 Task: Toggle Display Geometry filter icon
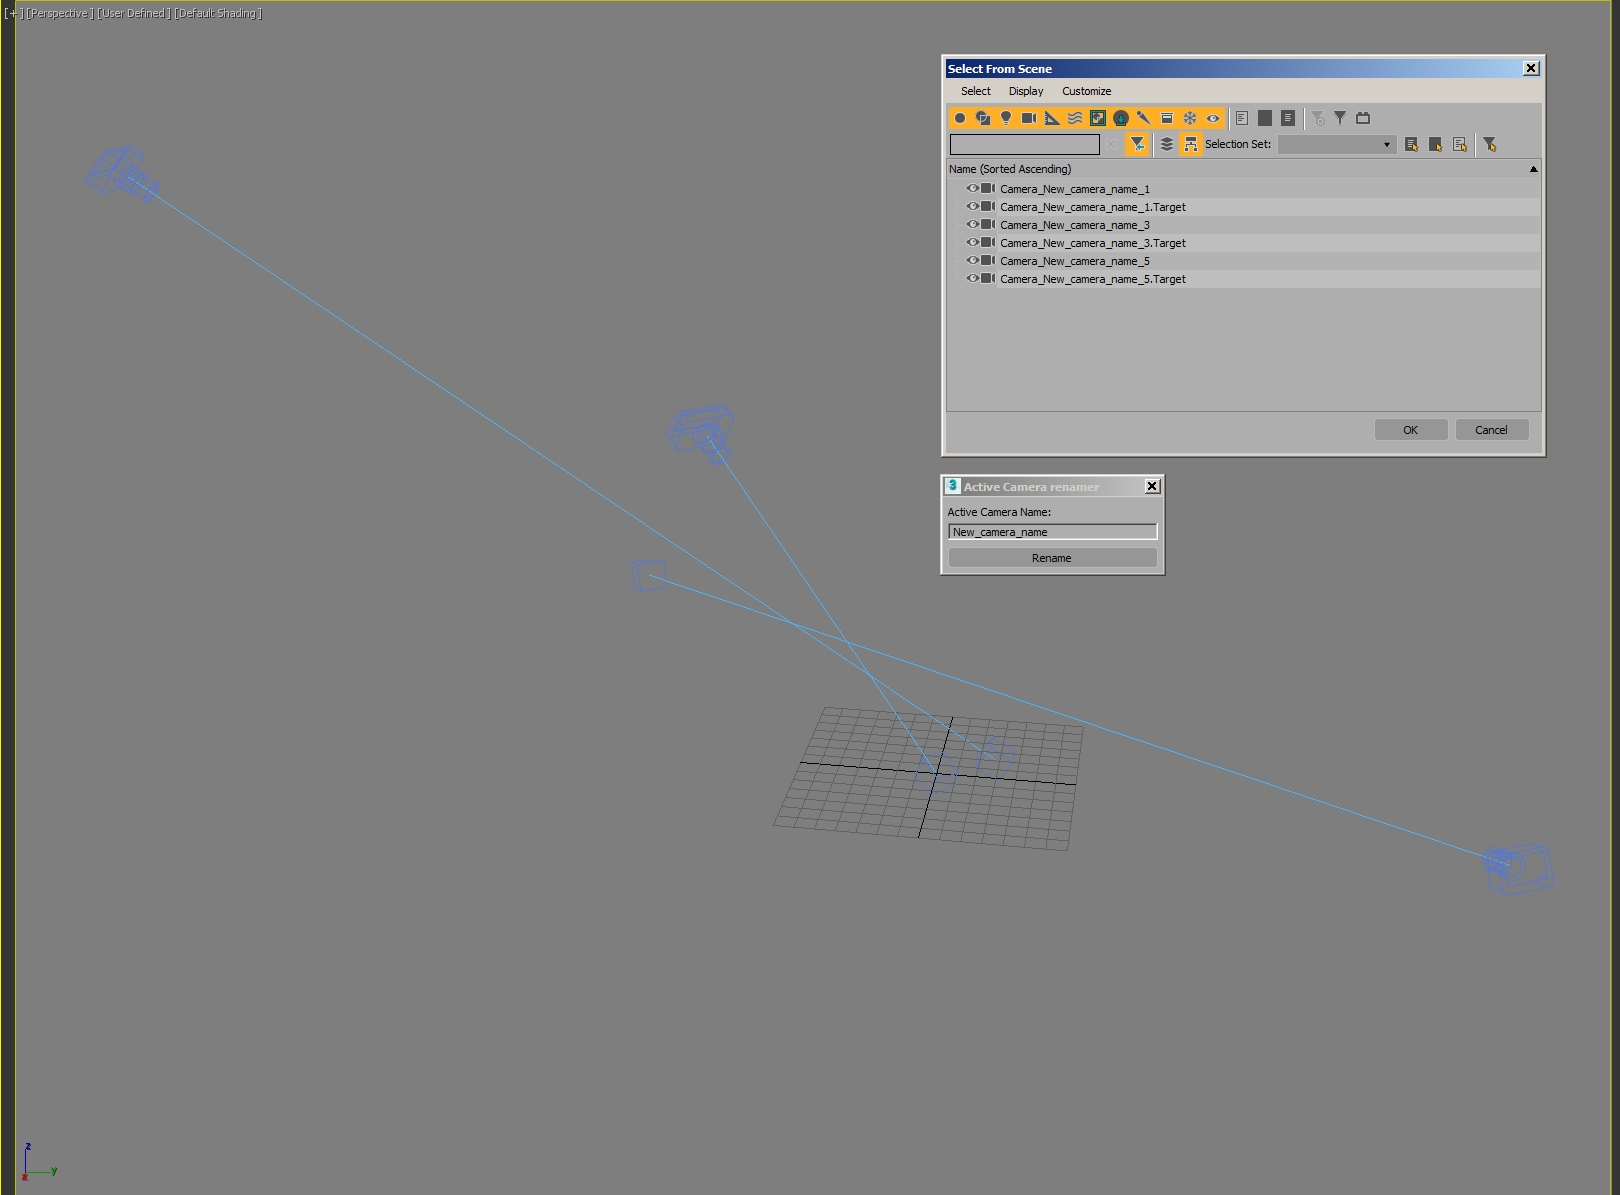960,118
